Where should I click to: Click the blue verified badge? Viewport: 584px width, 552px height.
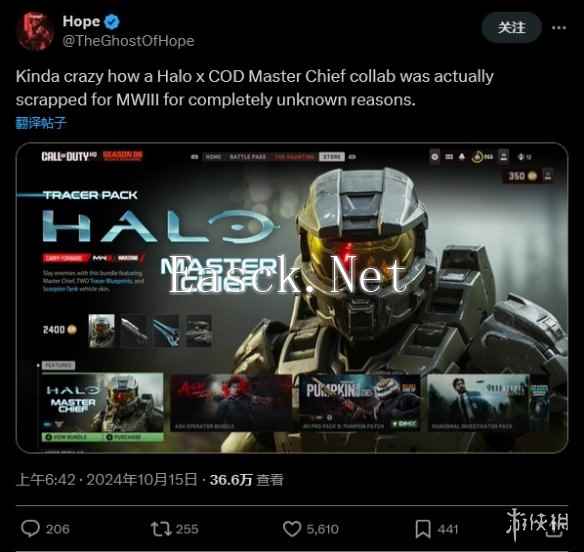click(112, 22)
